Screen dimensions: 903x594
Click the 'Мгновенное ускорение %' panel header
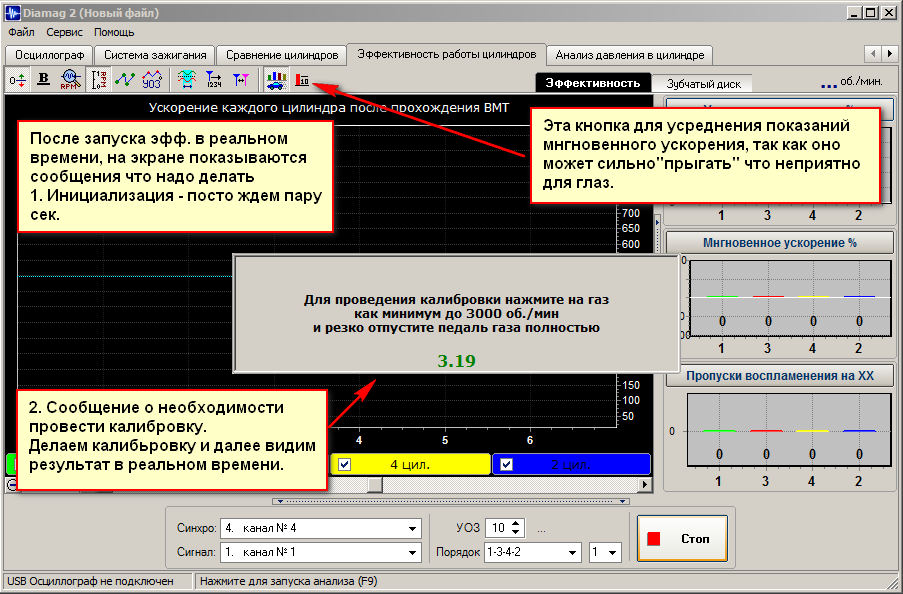[x=780, y=243]
